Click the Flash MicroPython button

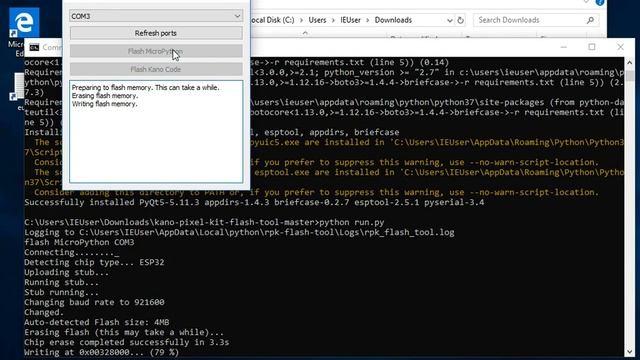pyautogui.click(x=156, y=51)
